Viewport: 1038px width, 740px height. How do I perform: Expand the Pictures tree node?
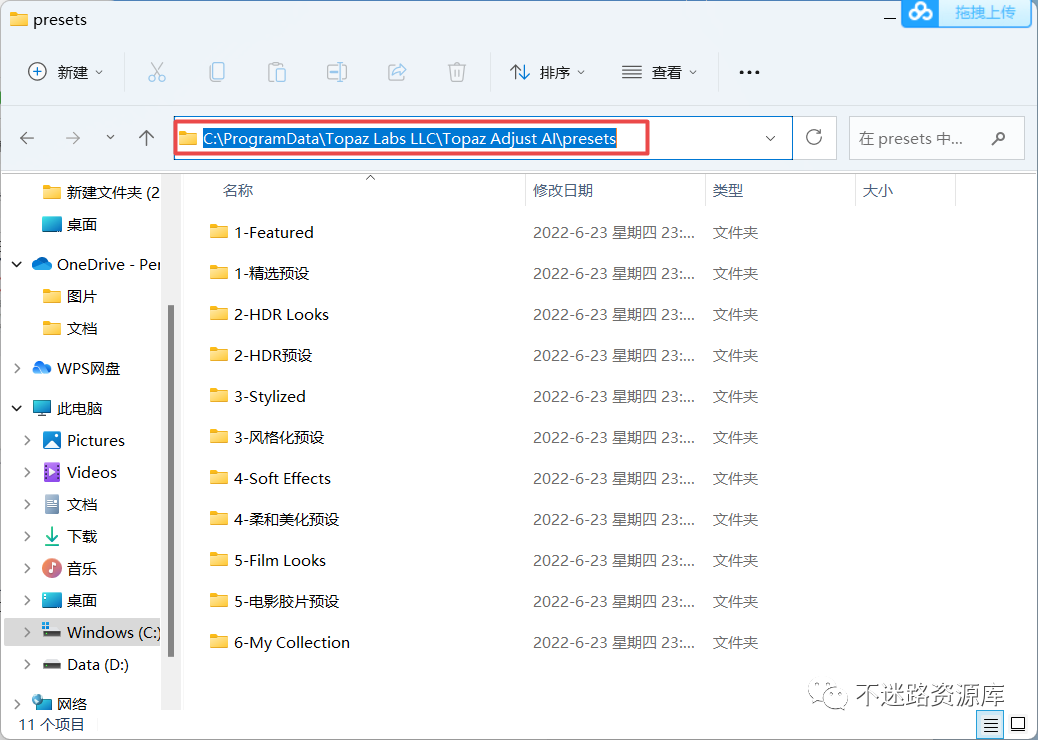[27, 440]
